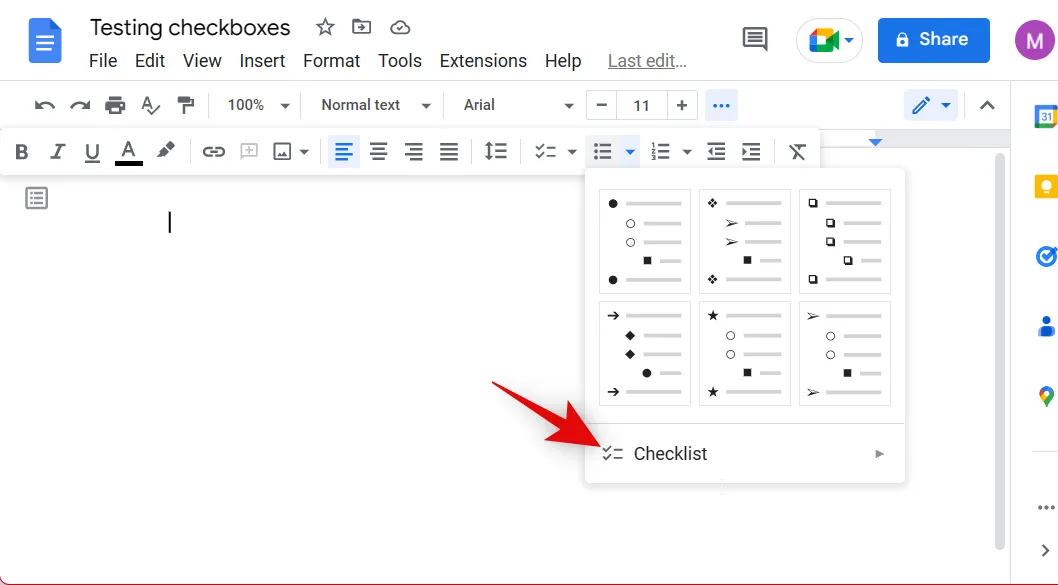Viewport: 1058px width, 585px height.
Task: Open the Google Meet call button
Action: click(829, 40)
